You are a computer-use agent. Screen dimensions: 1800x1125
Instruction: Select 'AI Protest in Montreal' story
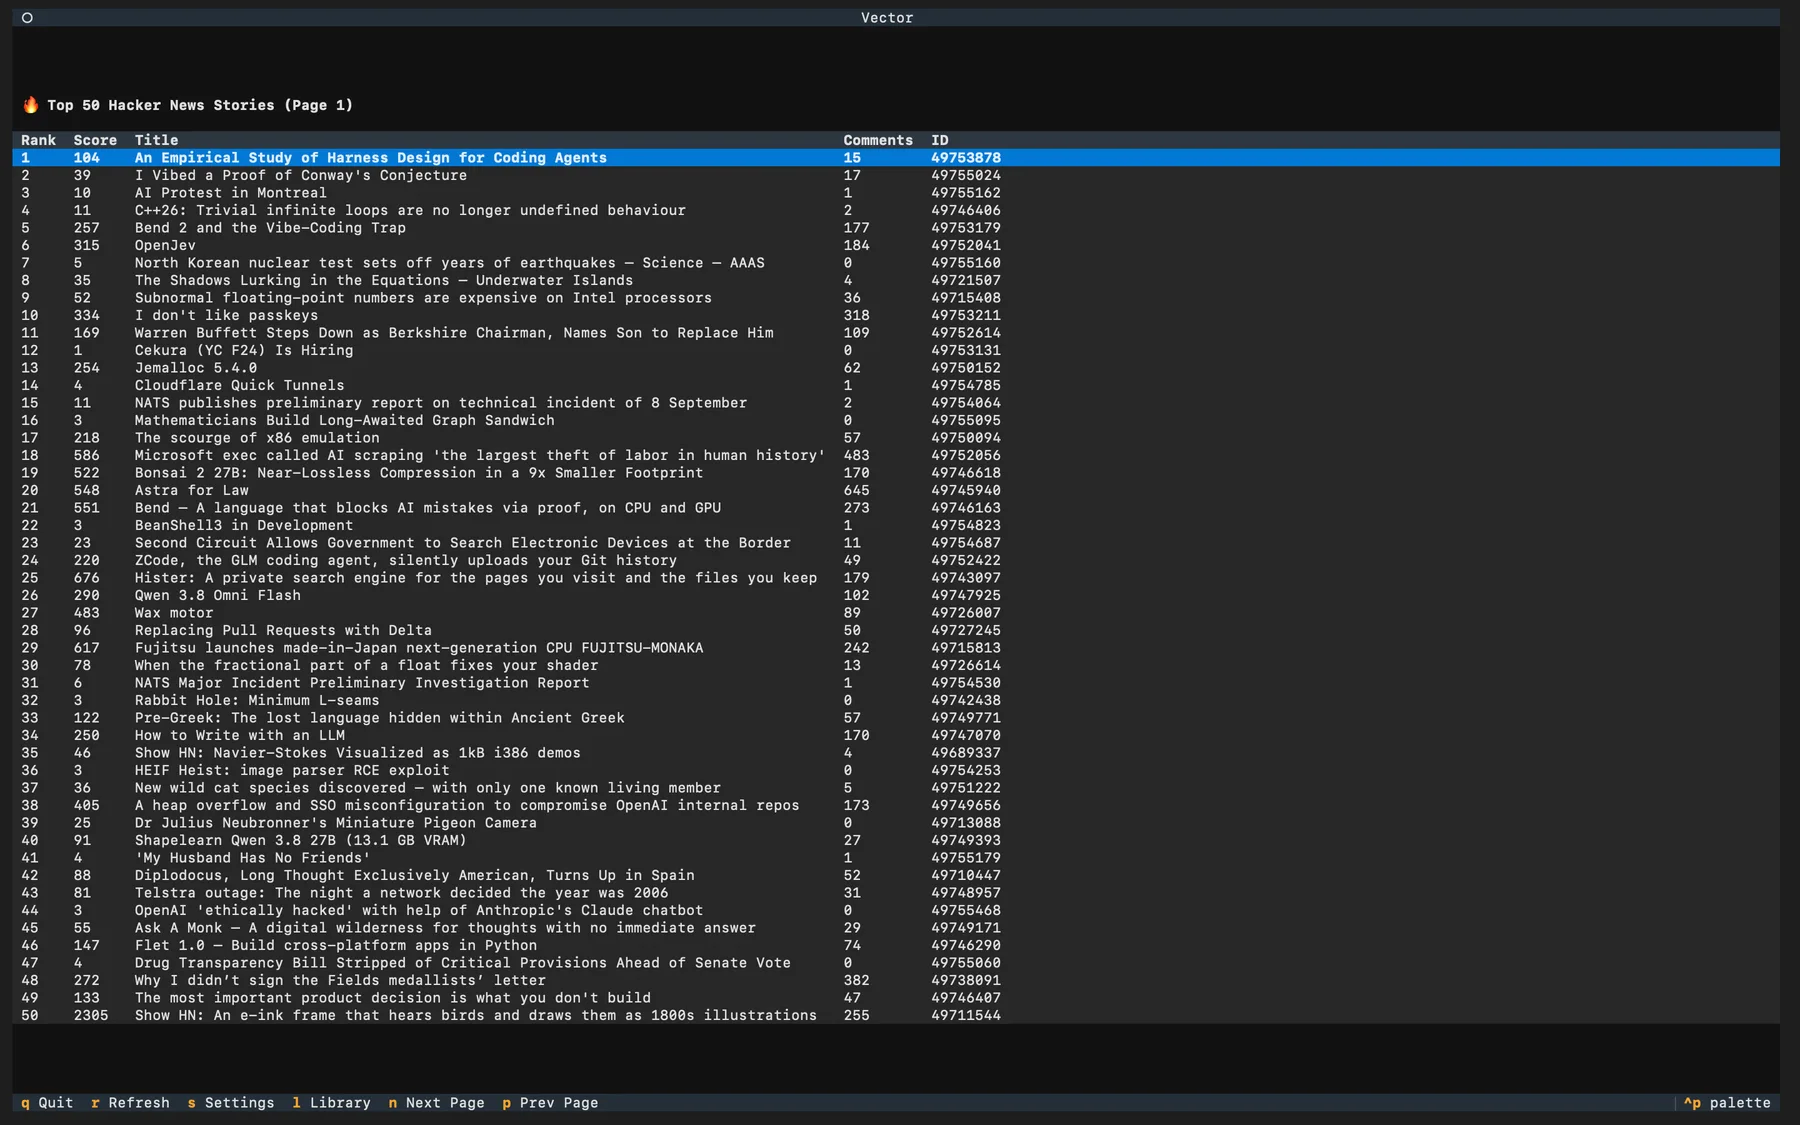(896, 193)
